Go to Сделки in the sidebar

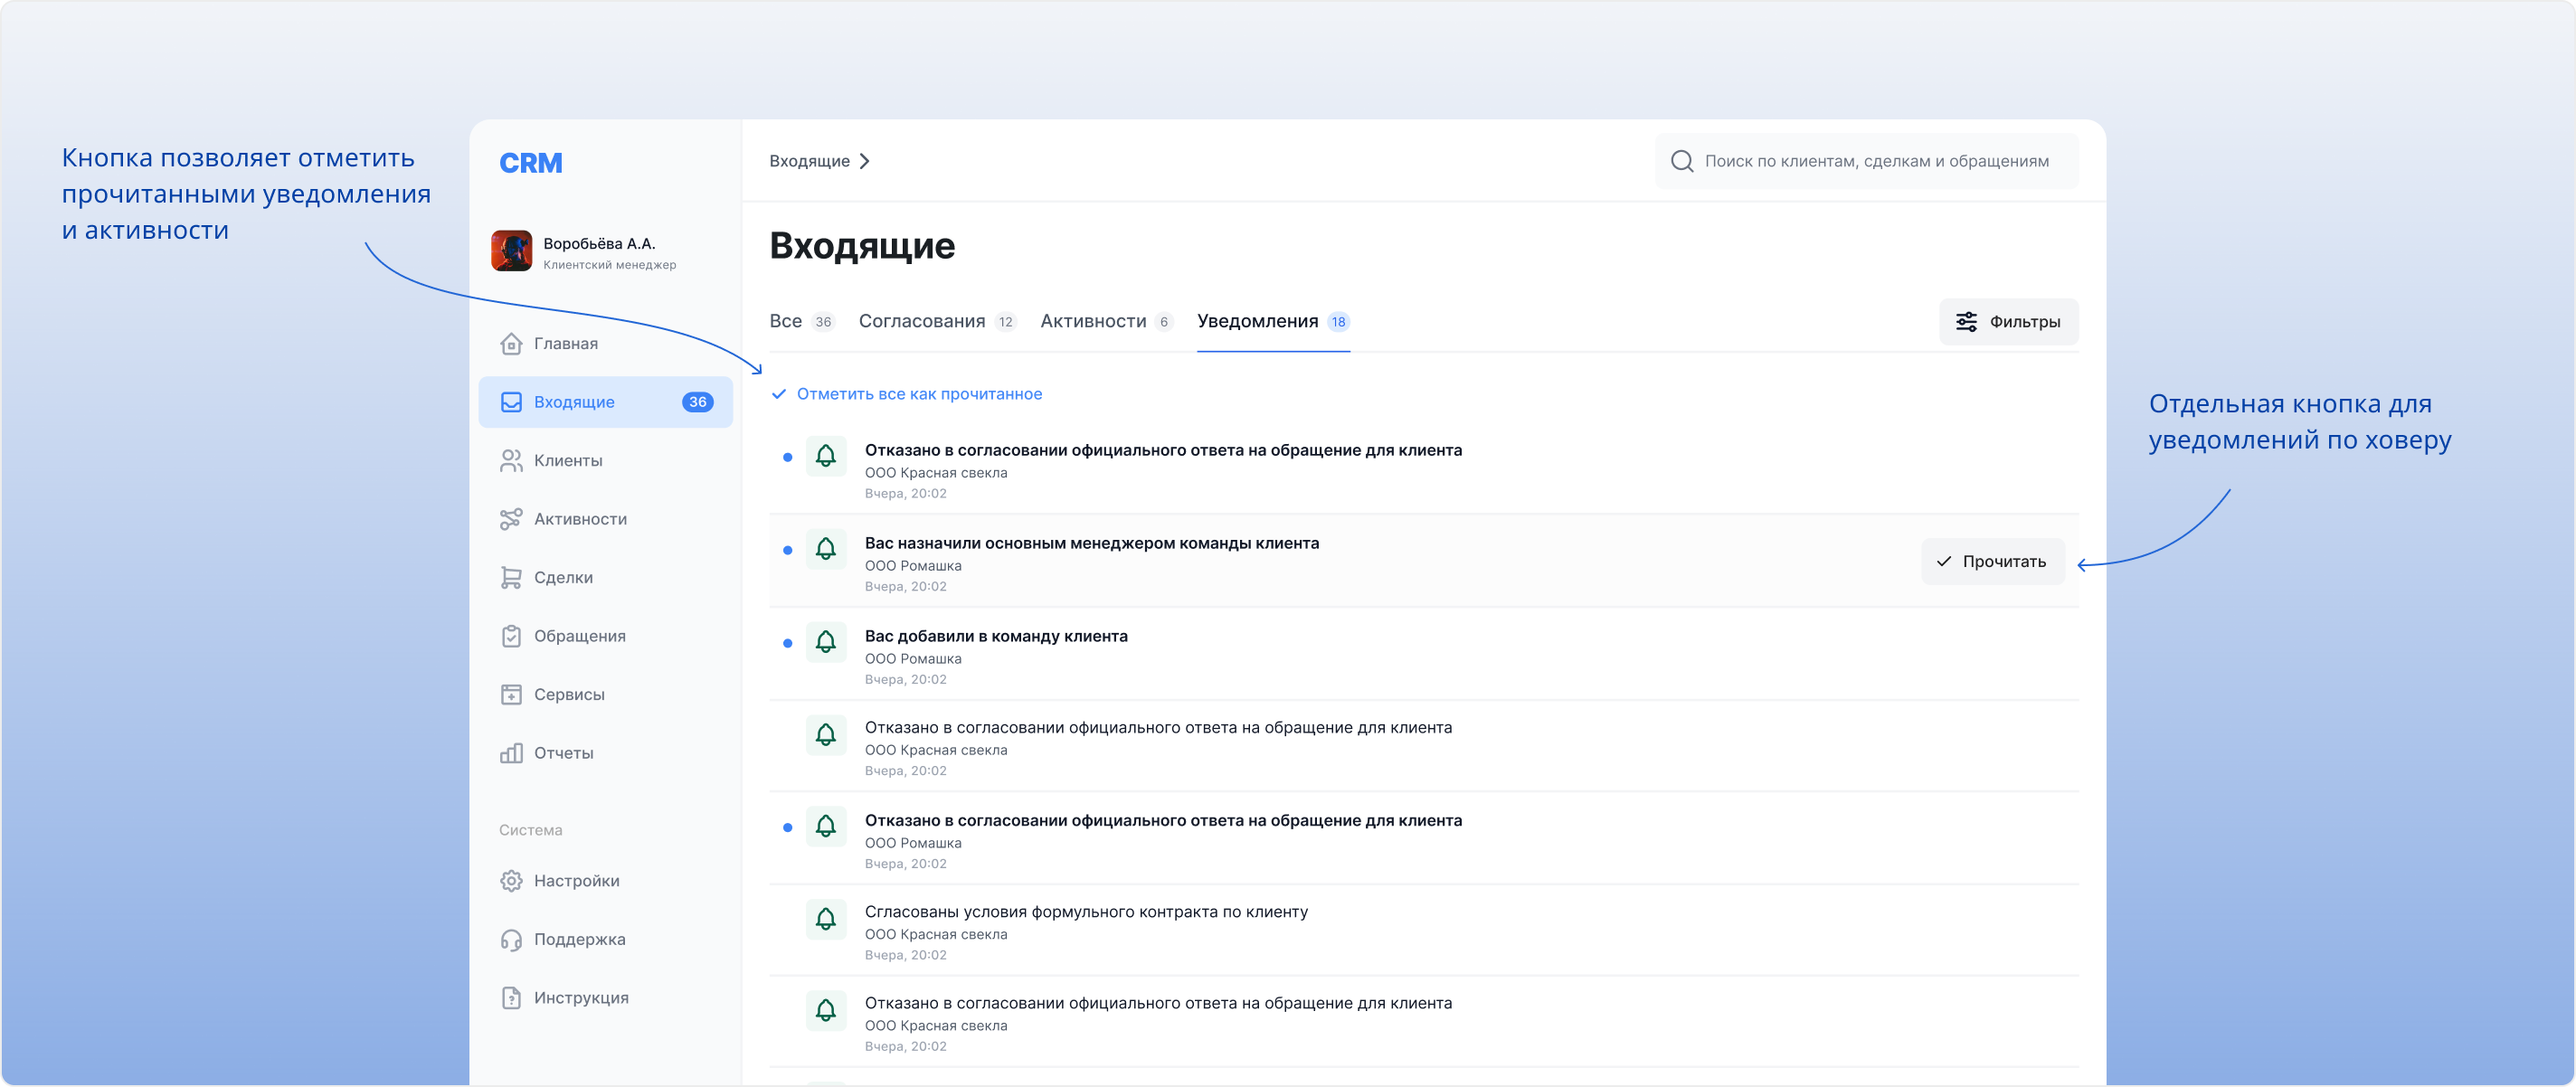click(x=605, y=578)
